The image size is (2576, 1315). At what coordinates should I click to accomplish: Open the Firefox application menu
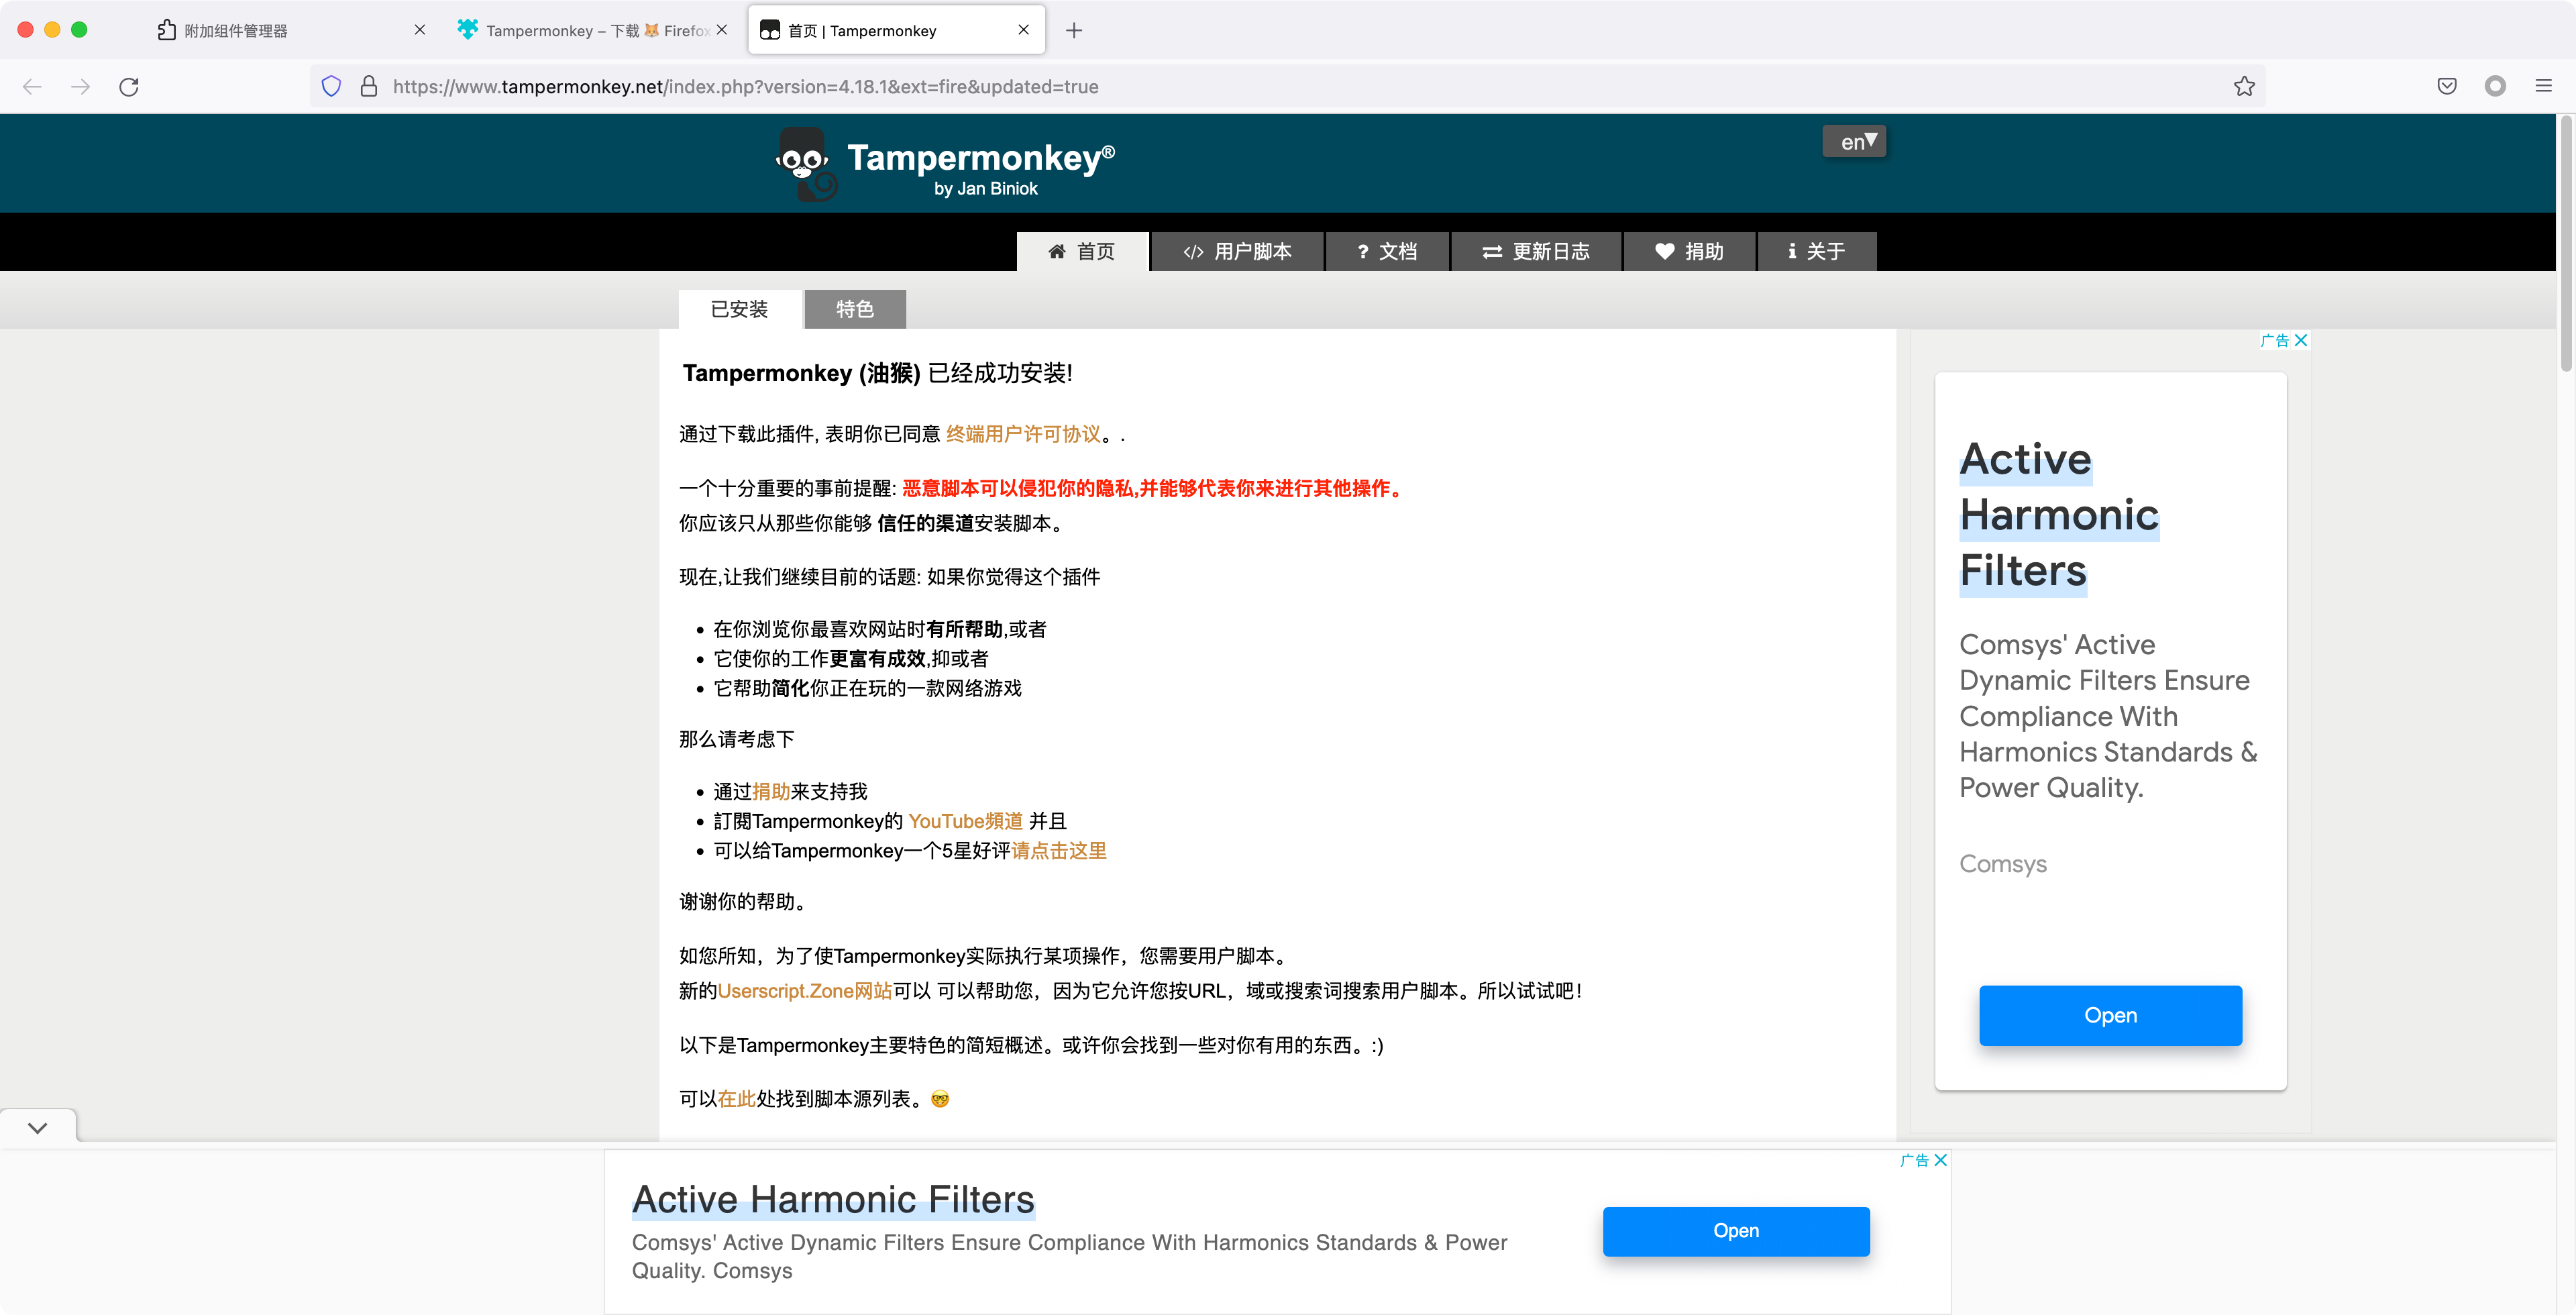(2544, 87)
